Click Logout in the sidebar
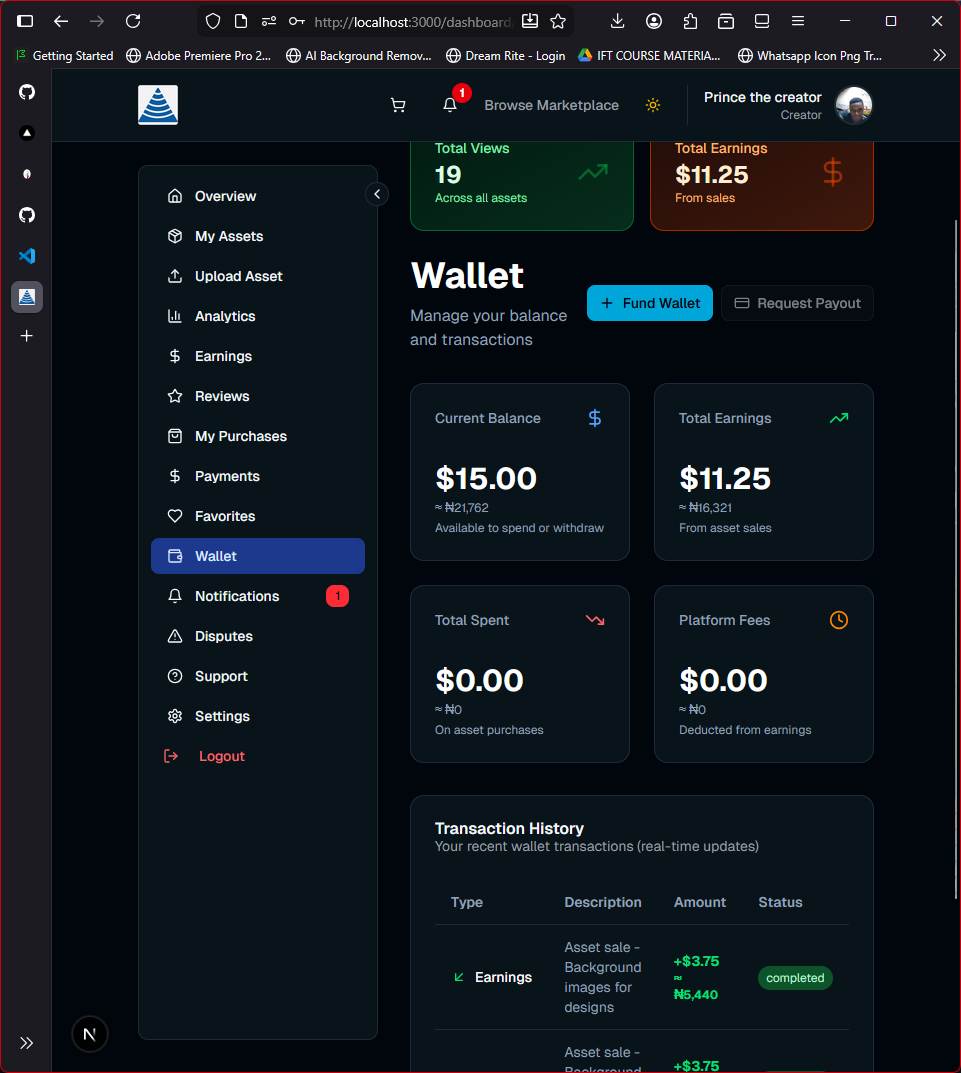Screen dimensions: 961x1073 (x=221, y=756)
